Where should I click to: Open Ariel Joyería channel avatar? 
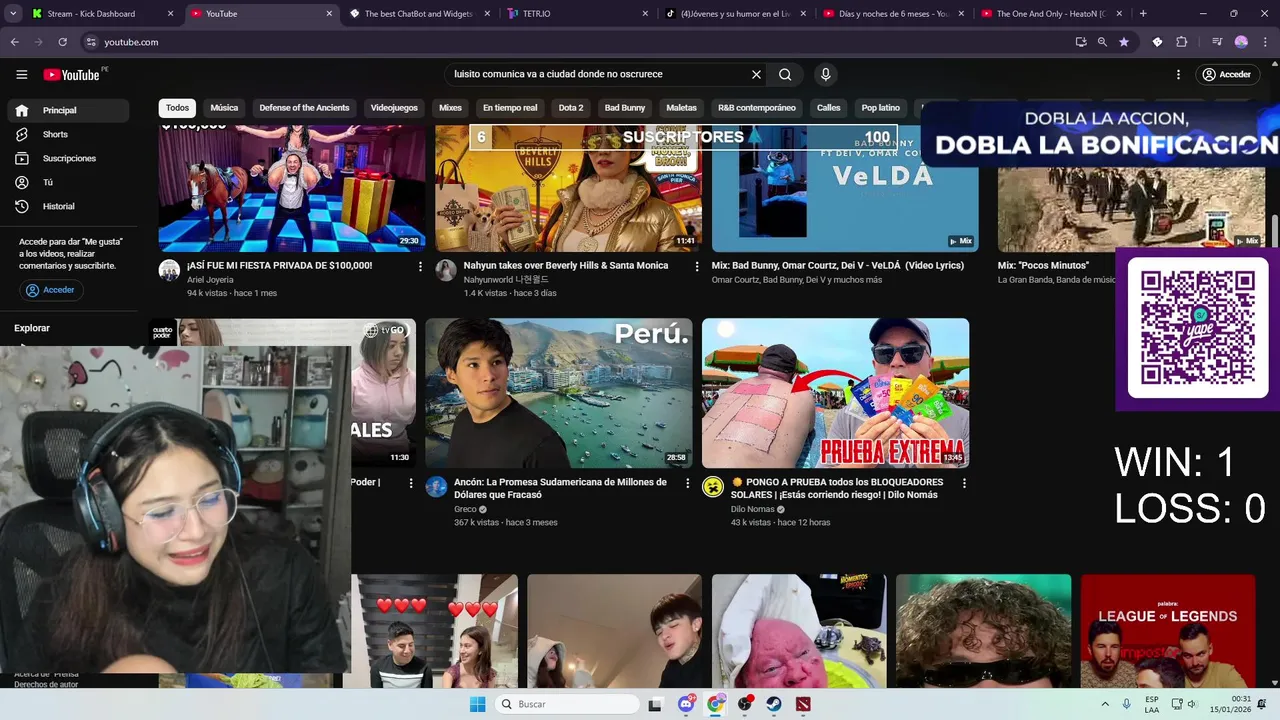coord(169,270)
